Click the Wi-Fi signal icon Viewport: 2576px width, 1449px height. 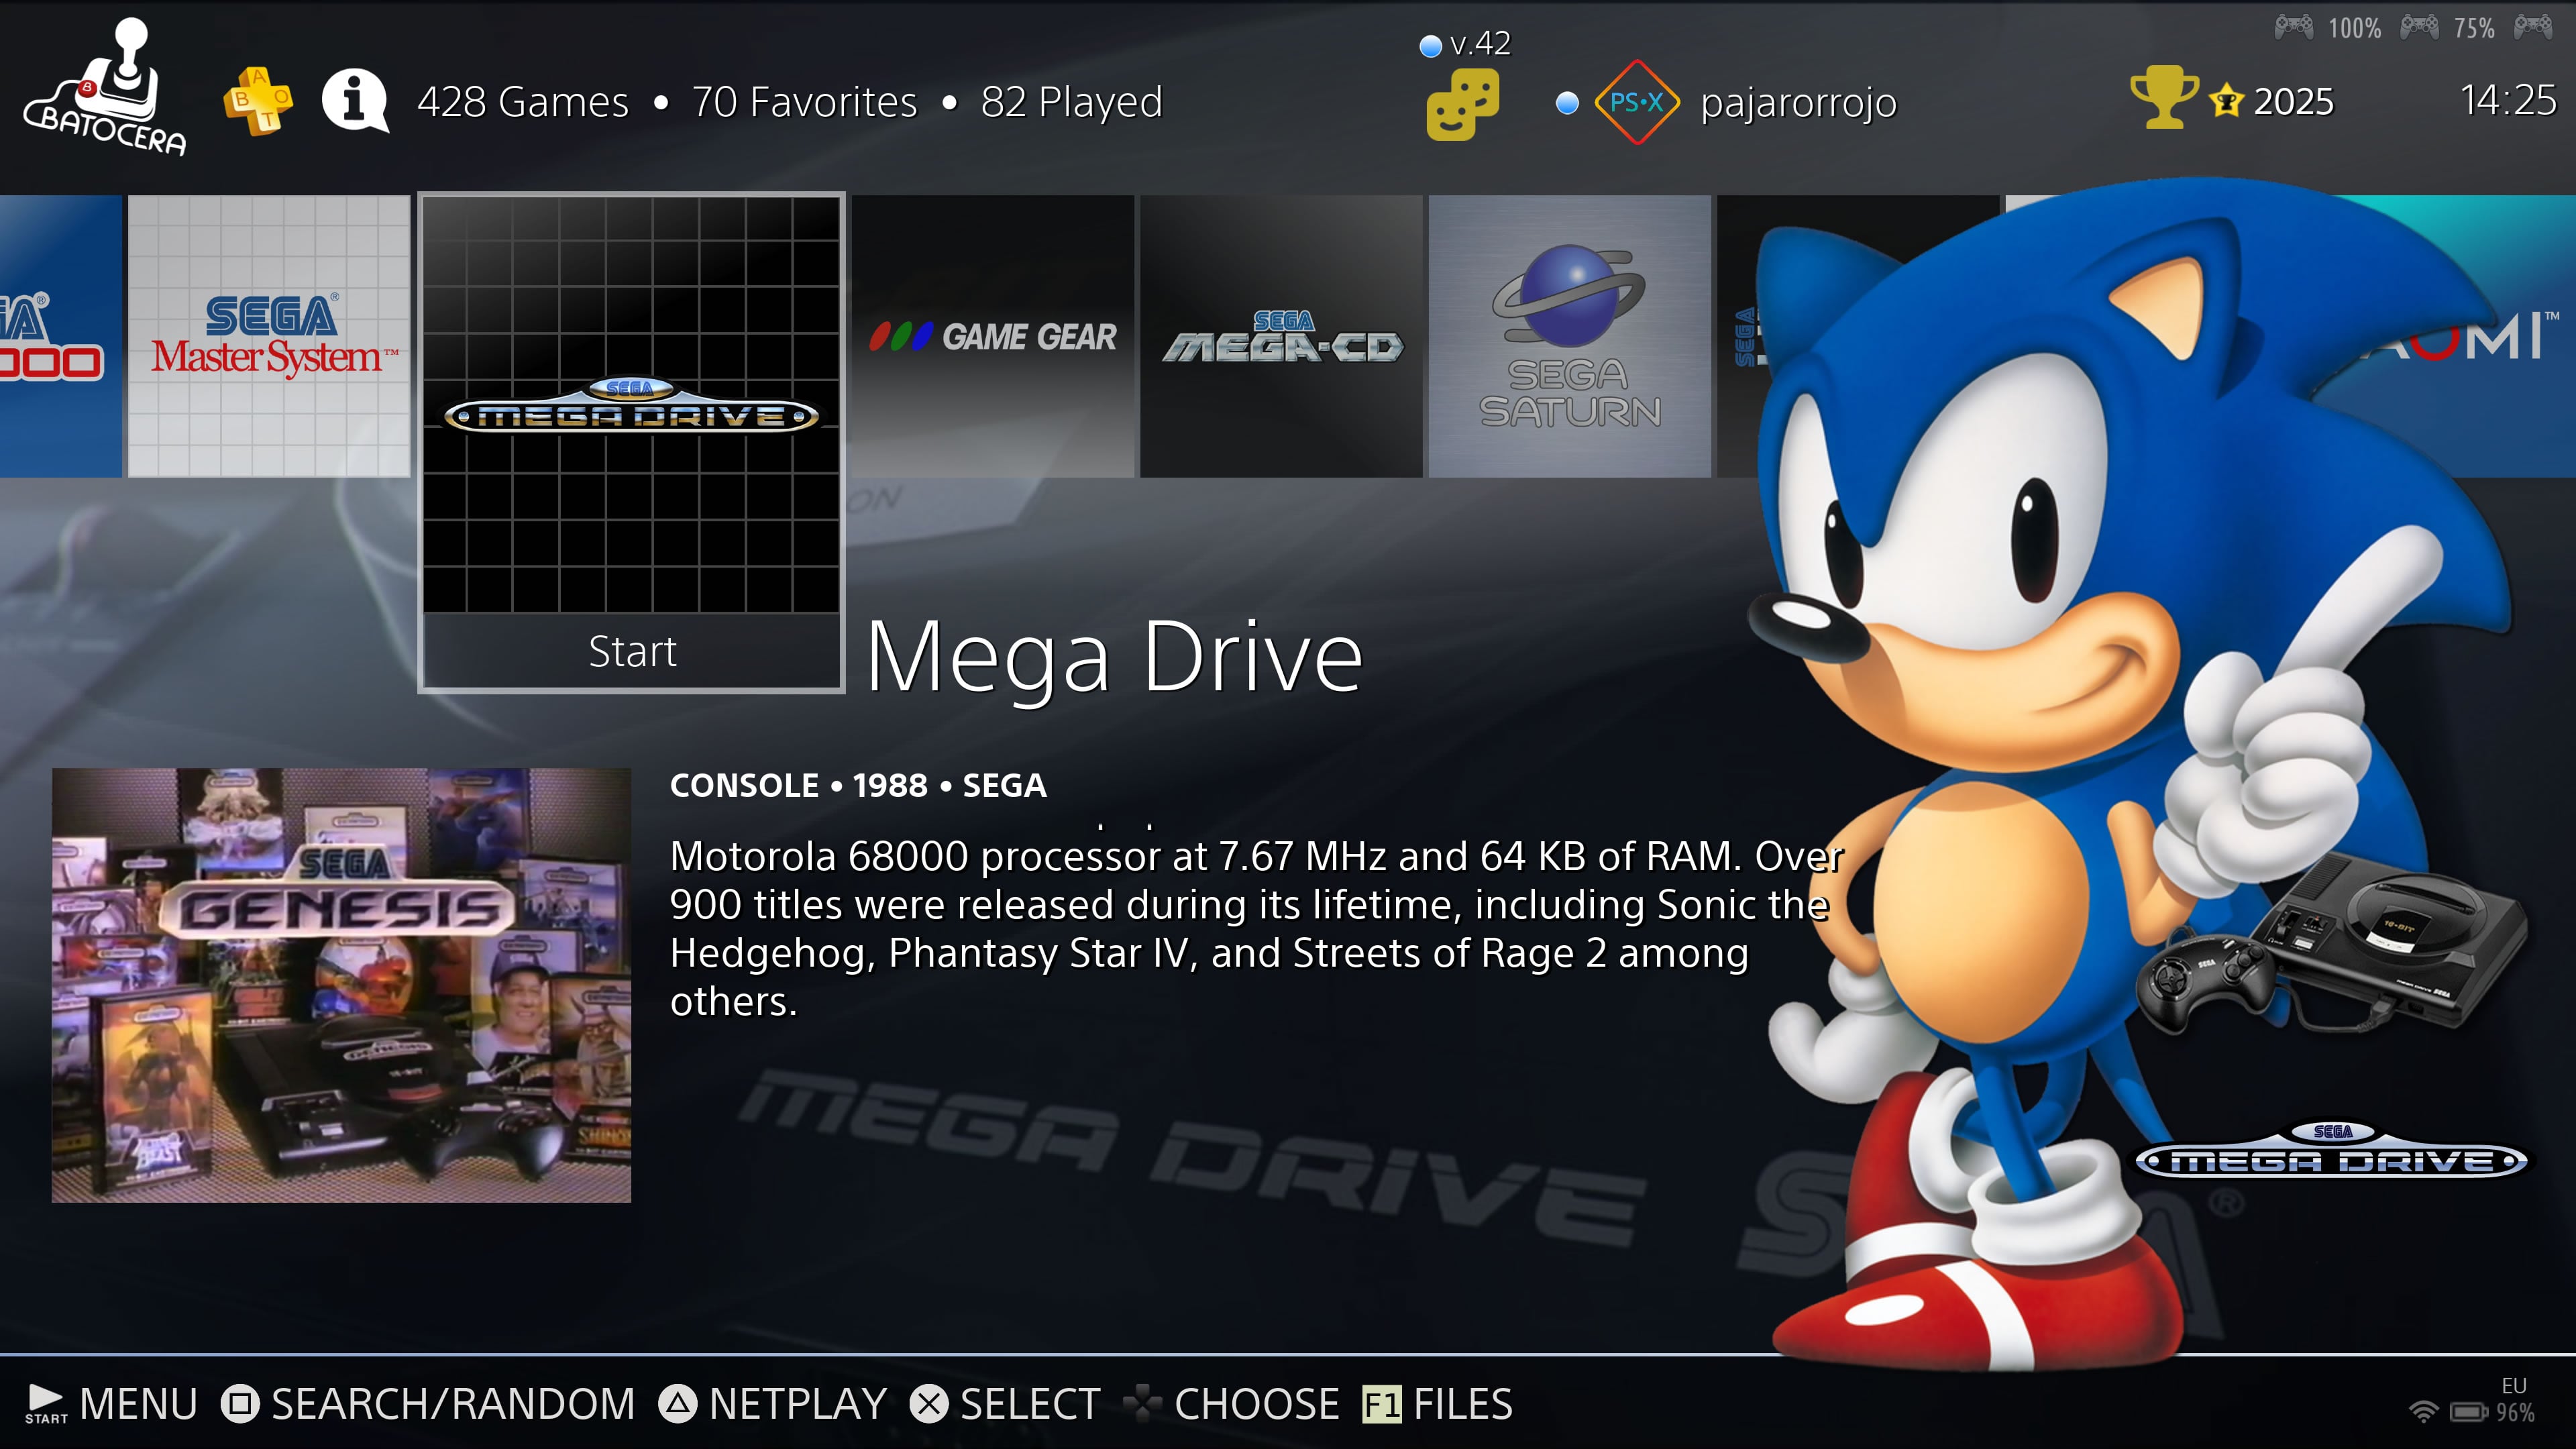pos(2423,1411)
